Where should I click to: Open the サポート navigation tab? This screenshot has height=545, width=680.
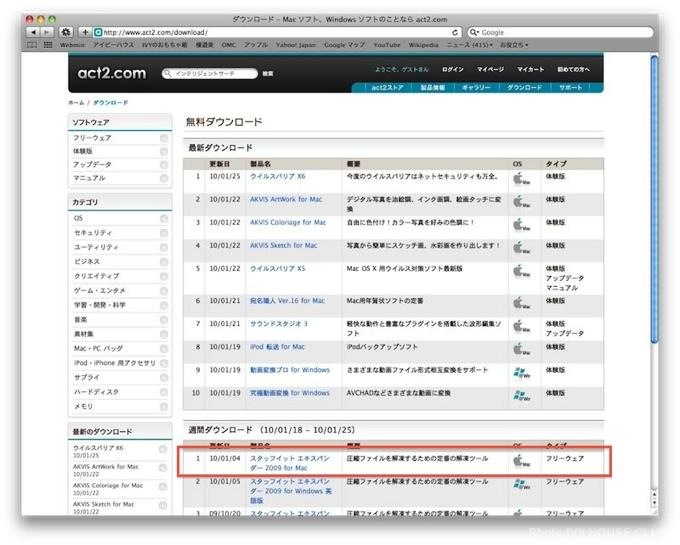point(571,88)
